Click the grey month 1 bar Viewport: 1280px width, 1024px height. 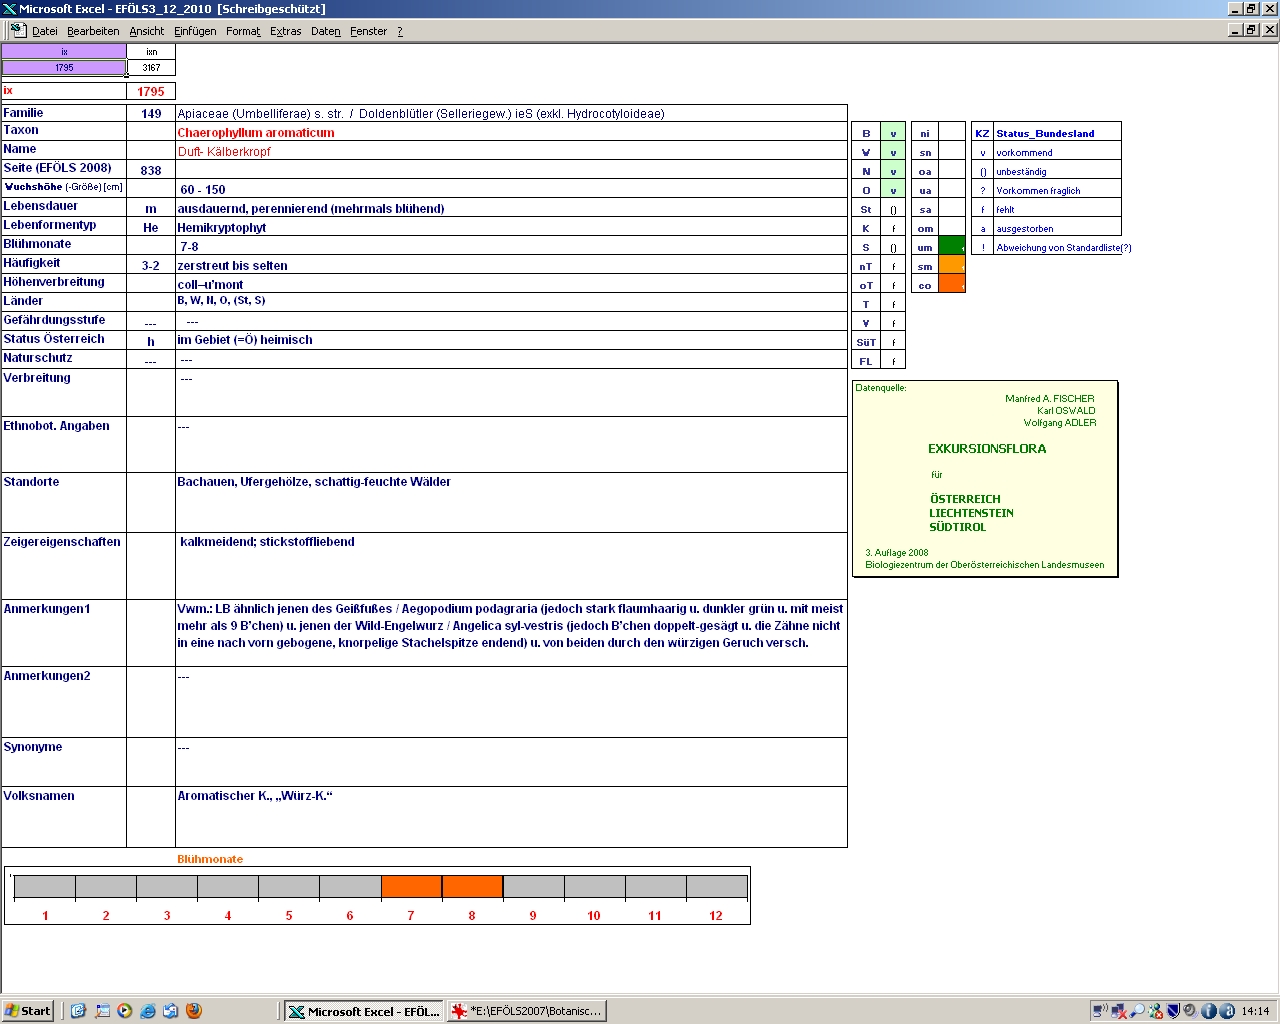(x=45, y=887)
